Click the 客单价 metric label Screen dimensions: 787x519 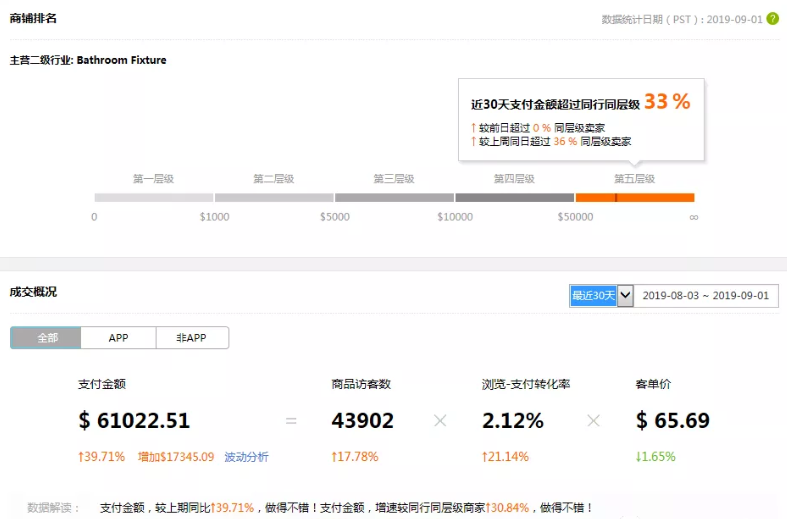click(653, 384)
